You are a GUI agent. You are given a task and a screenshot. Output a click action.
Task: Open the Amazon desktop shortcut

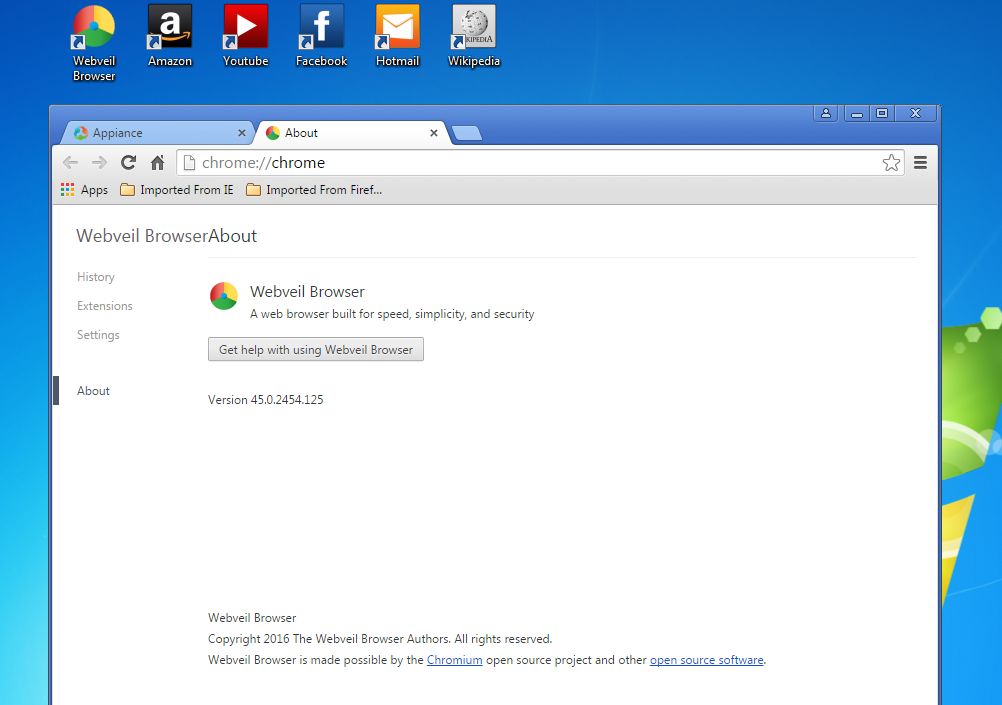click(169, 36)
